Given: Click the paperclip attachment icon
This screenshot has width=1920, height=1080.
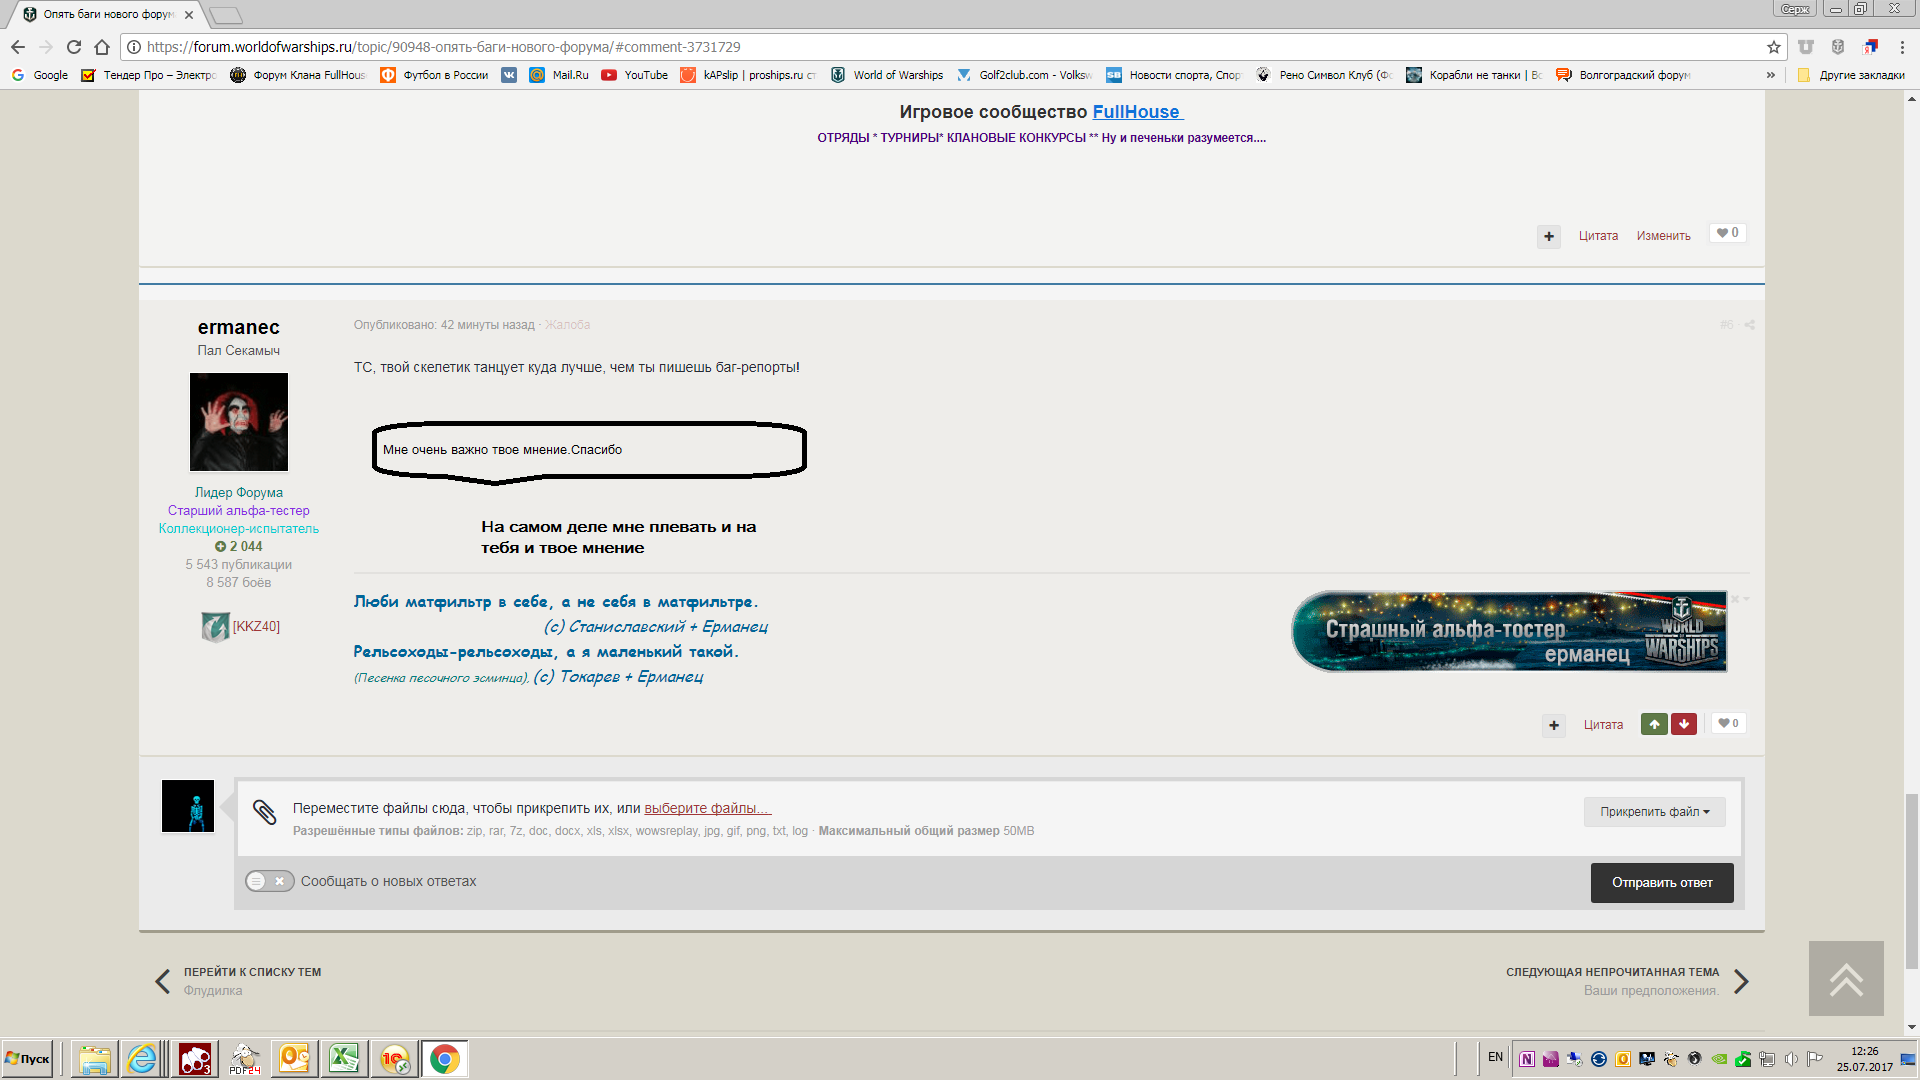Looking at the screenshot, I should 264,812.
